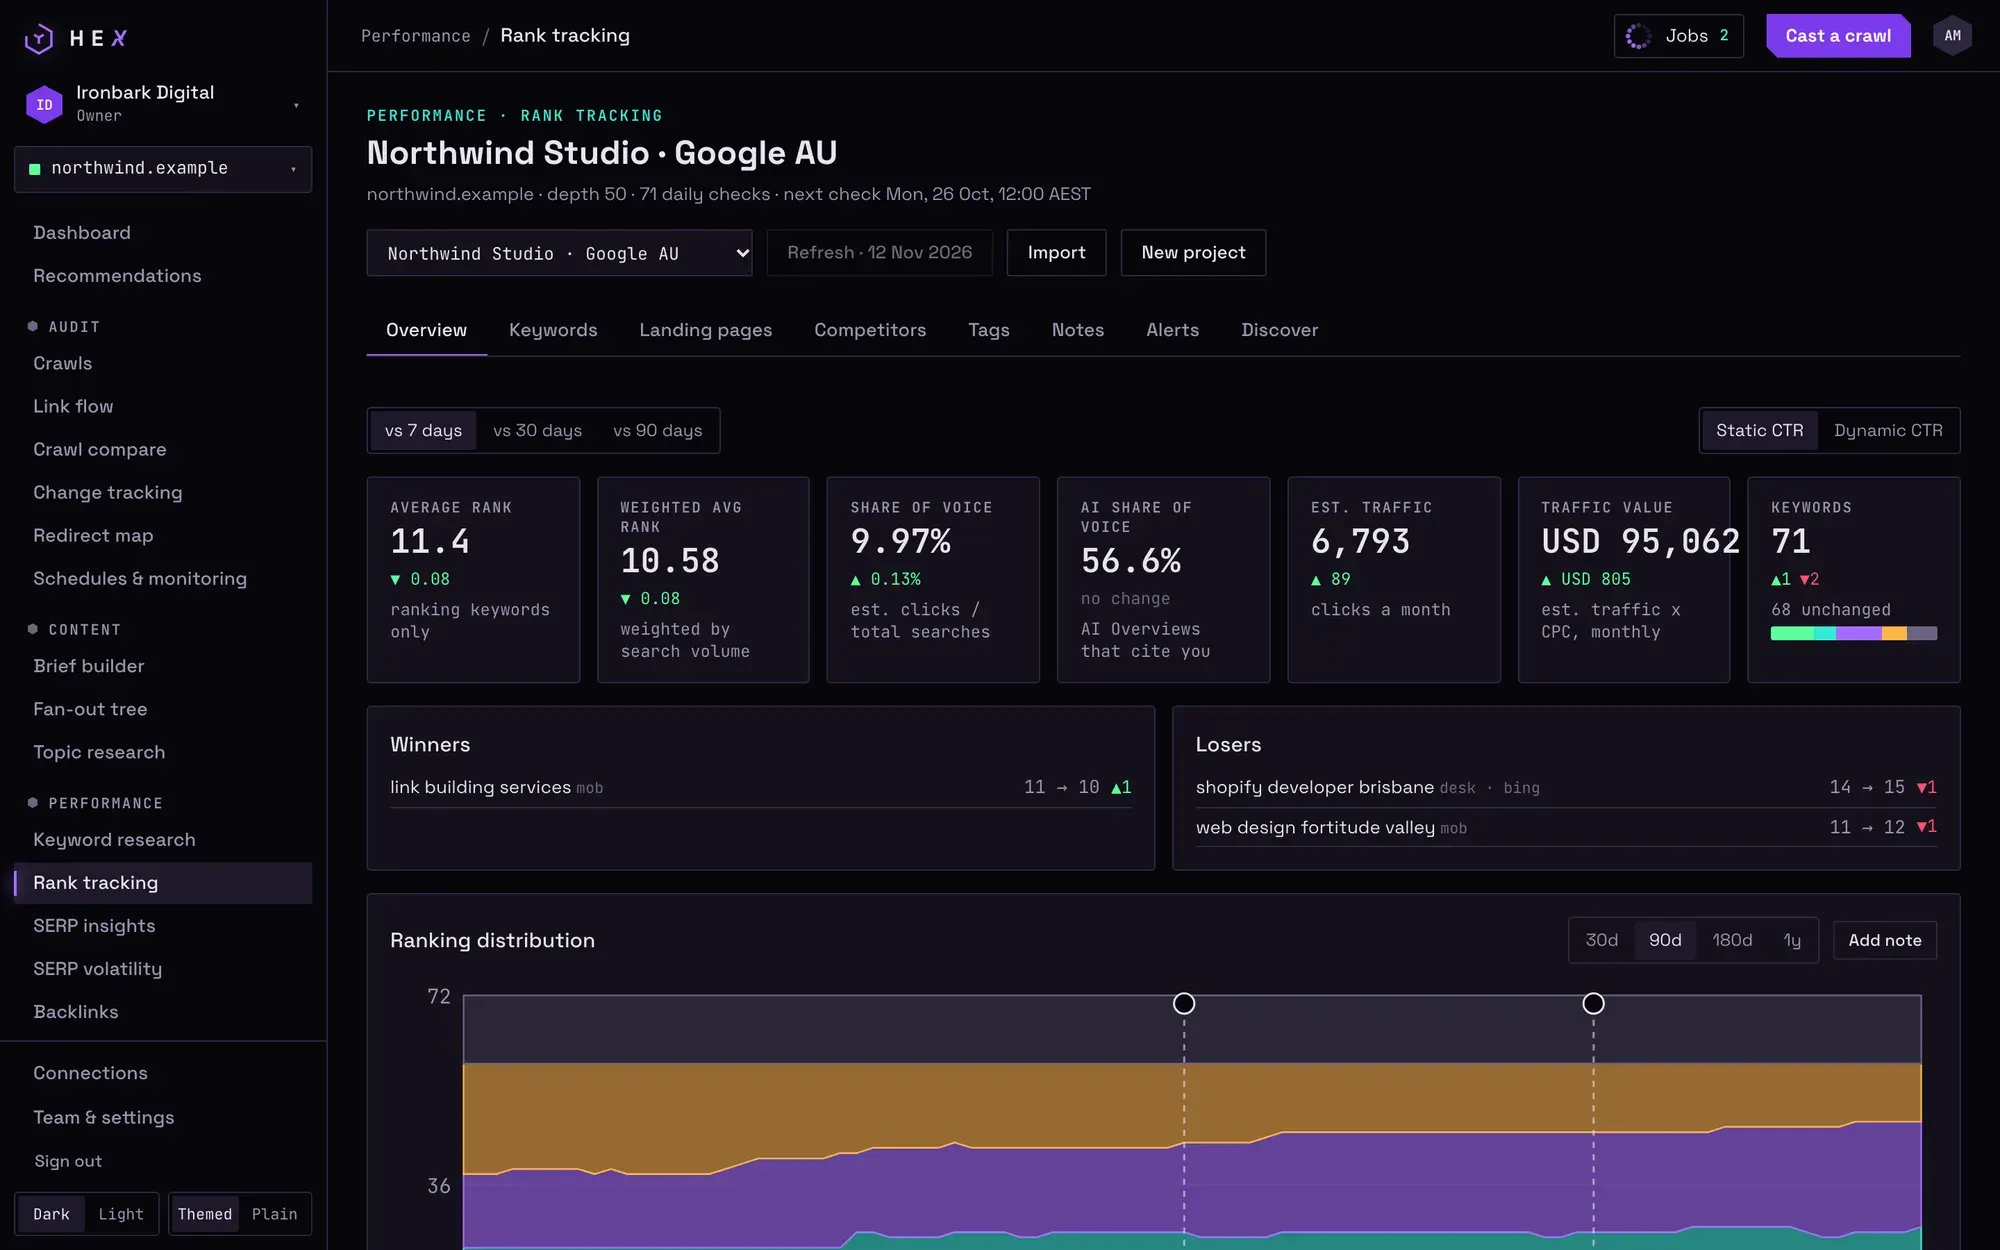The height and width of the screenshot is (1250, 2000).
Task: Collapse the Performance sidebar section
Action: point(96,804)
